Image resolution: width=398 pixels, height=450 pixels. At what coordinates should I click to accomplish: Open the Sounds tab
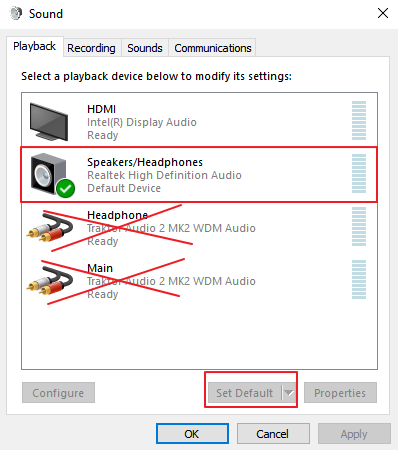pos(145,48)
